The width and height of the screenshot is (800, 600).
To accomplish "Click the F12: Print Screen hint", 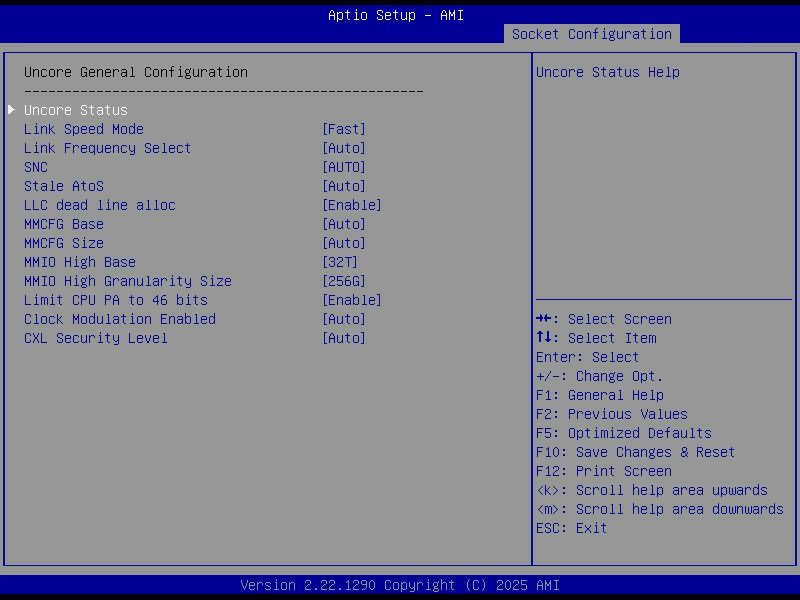I will pyautogui.click(x=604, y=471).
